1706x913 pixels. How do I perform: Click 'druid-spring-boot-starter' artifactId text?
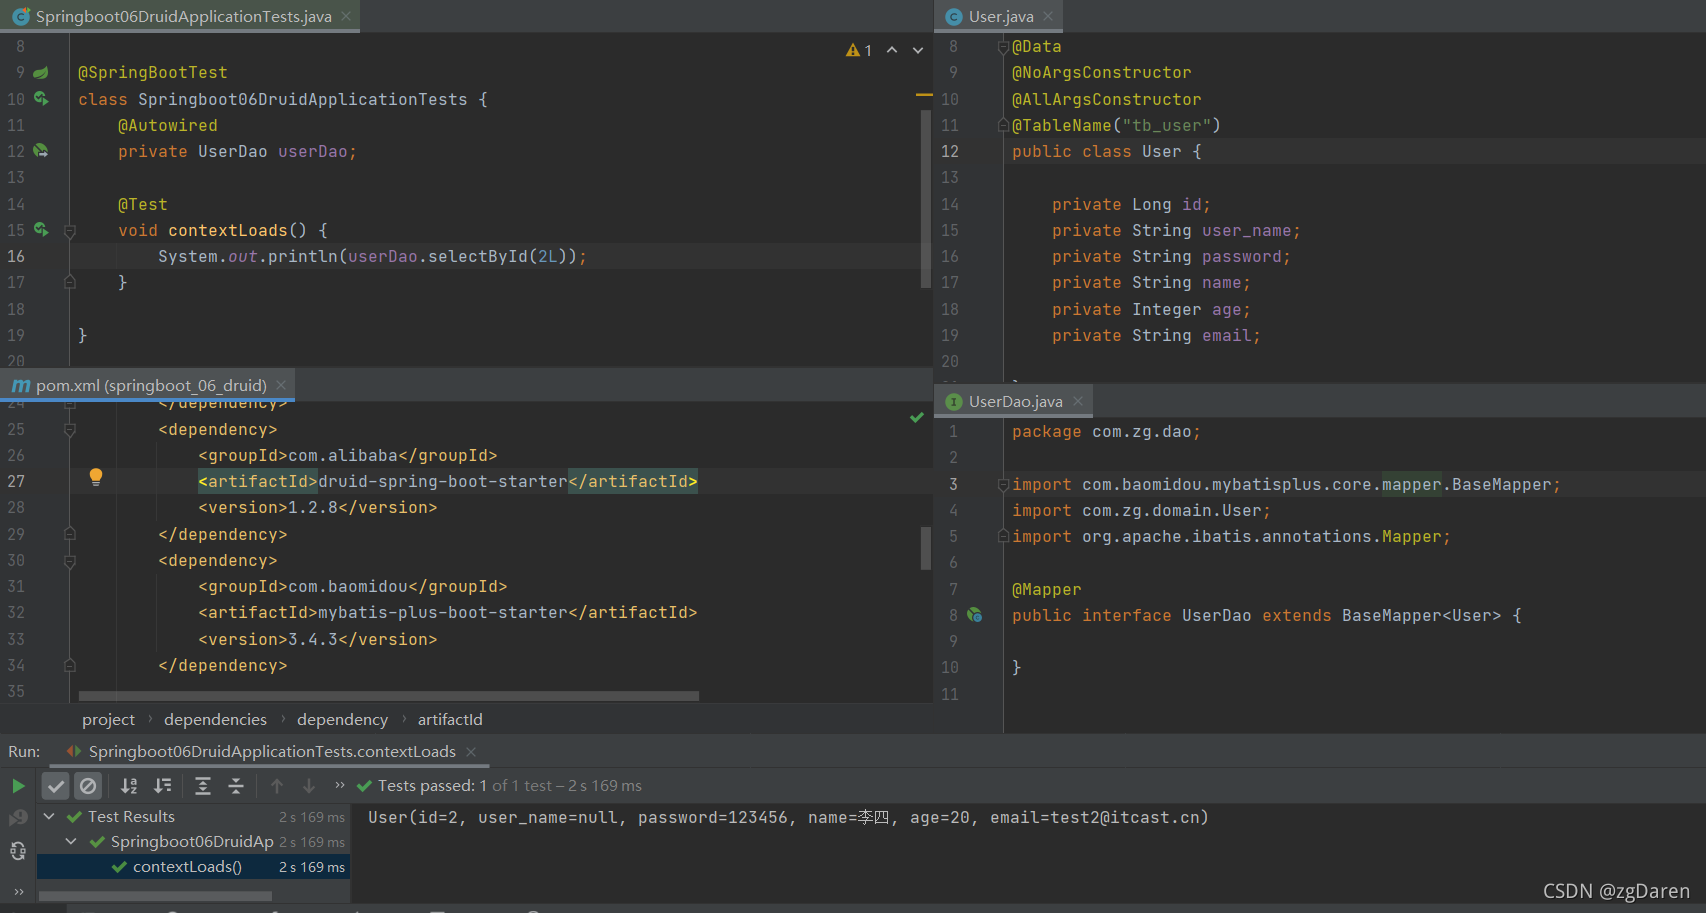click(x=443, y=482)
